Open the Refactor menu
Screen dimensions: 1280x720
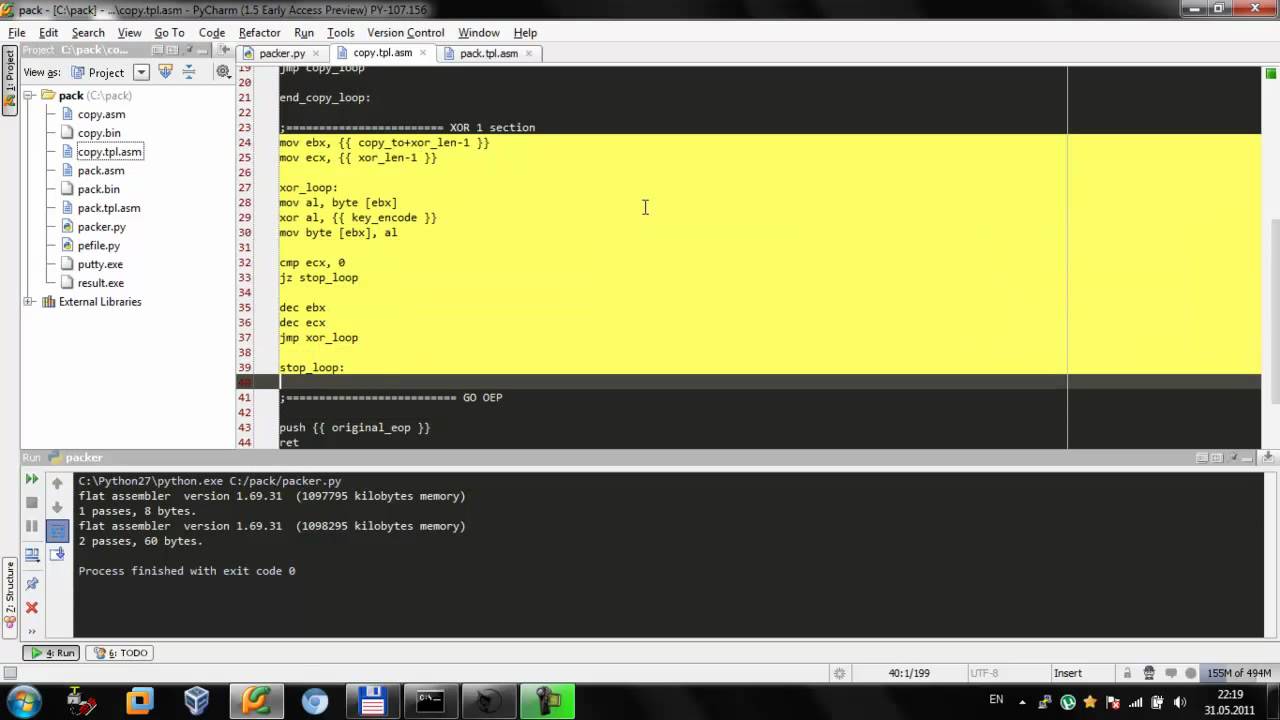259,33
